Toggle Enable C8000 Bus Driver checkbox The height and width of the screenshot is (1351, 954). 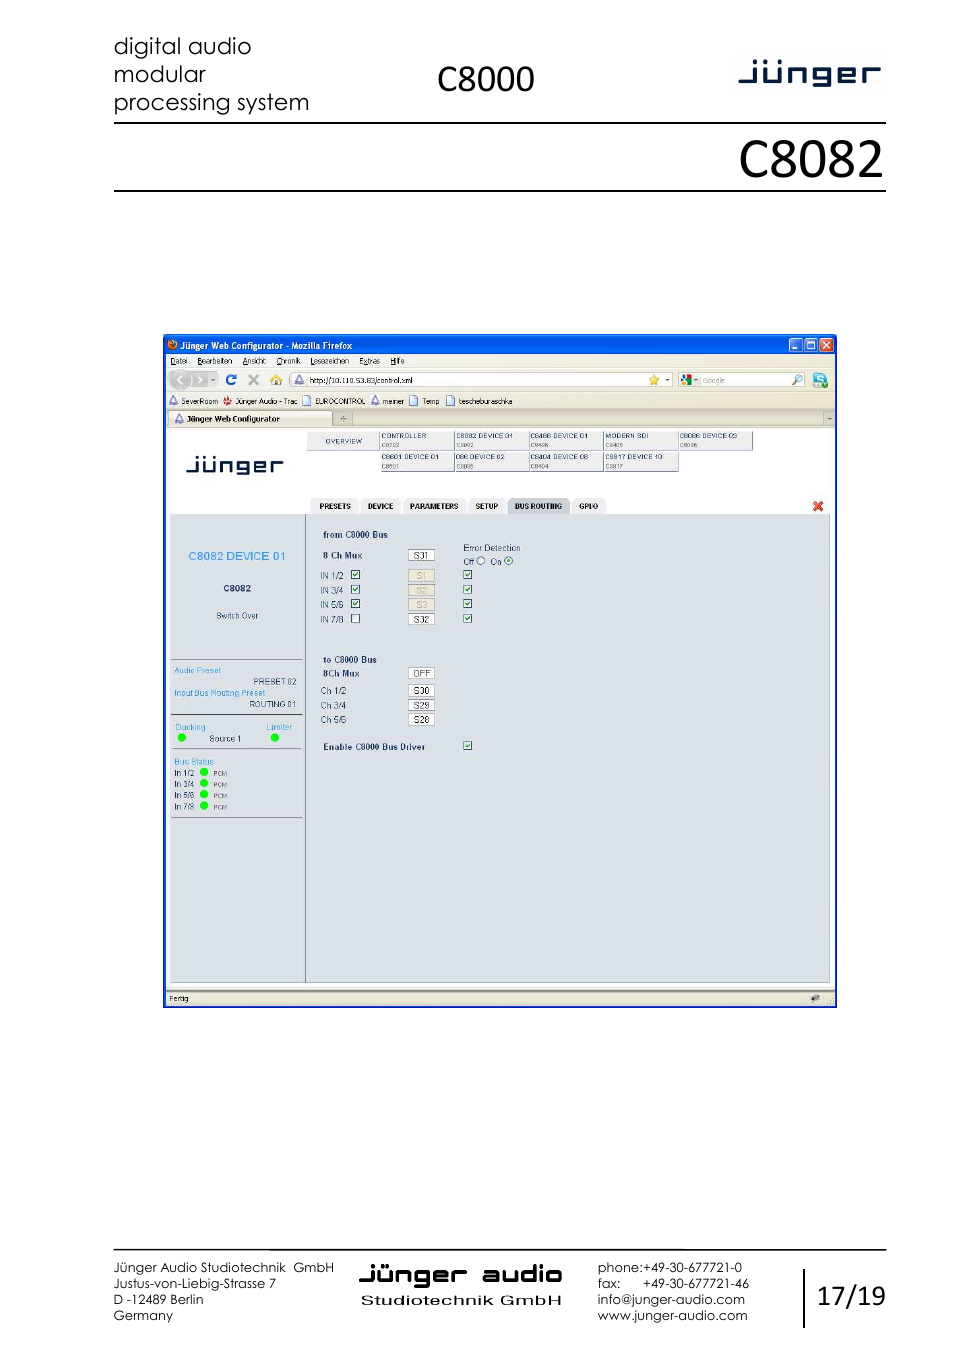click(x=467, y=746)
